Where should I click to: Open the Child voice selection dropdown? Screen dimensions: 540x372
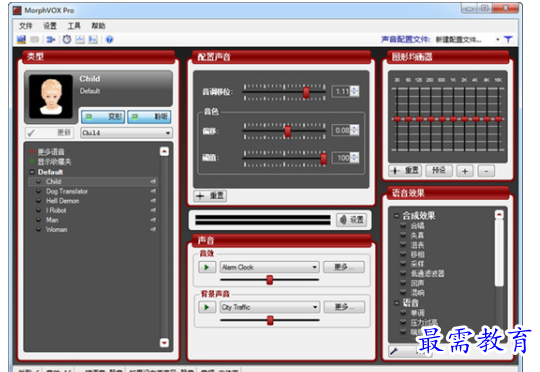(x=126, y=133)
